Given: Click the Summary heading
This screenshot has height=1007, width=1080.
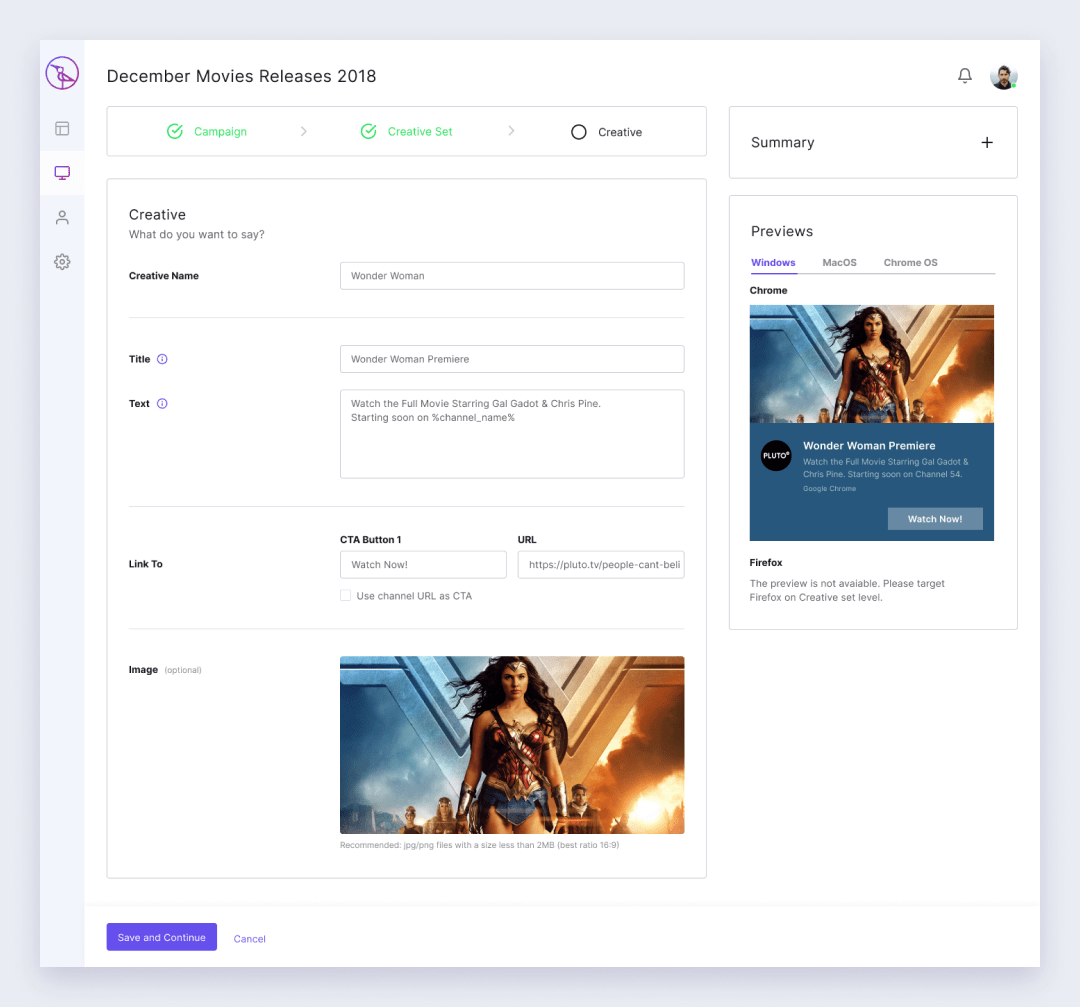Looking at the screenshot, I should click(x=782, y=143).
